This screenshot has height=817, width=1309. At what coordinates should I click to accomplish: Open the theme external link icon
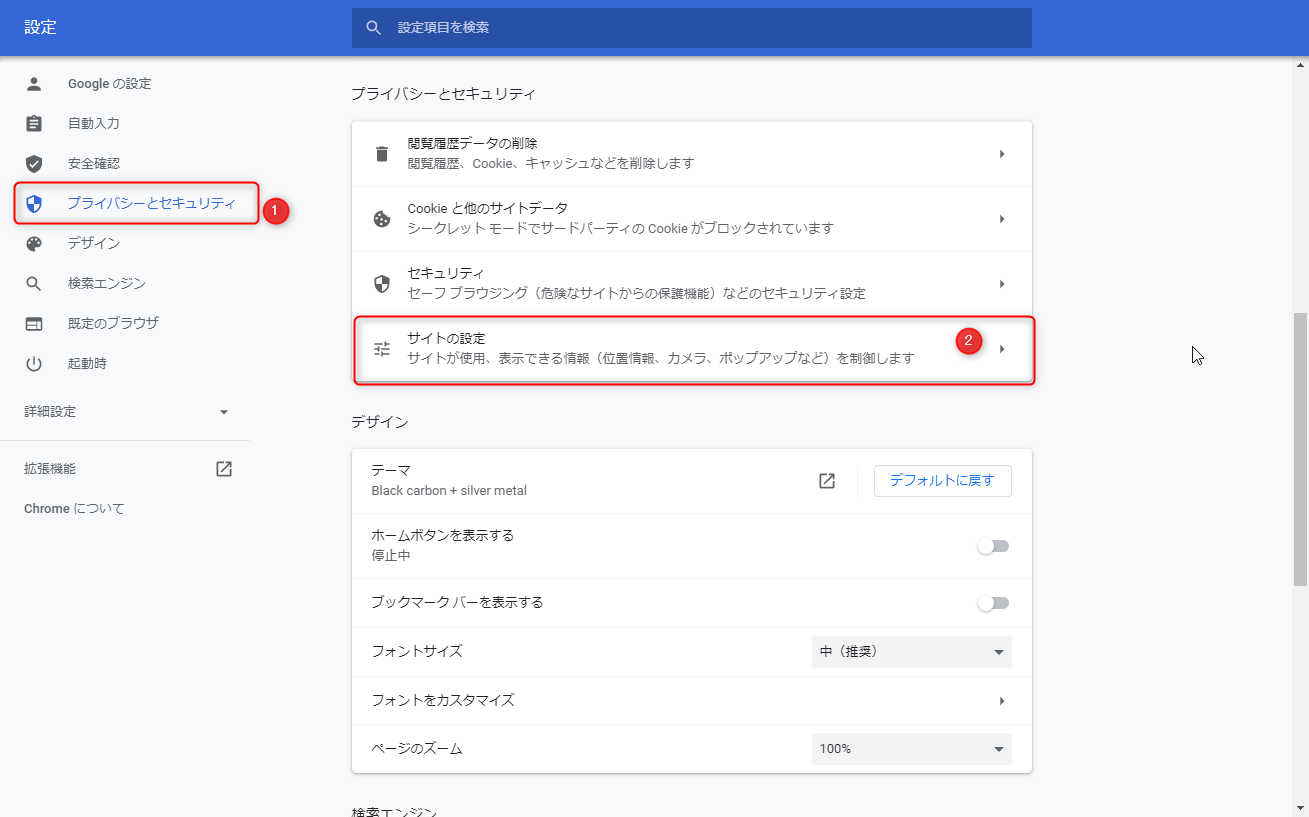827,481
